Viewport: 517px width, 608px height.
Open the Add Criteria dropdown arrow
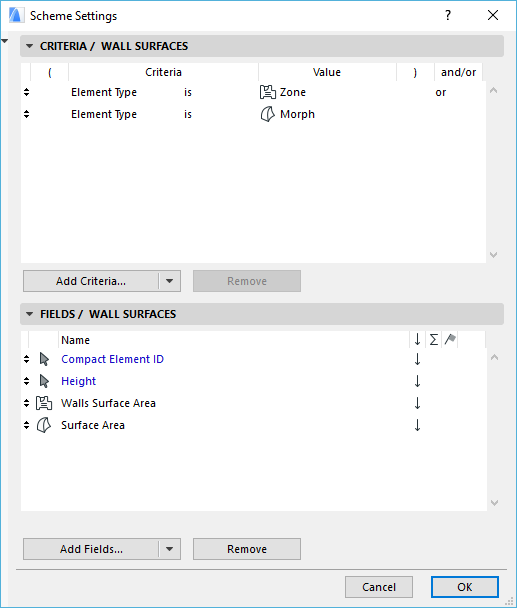(x=170, y=281)
